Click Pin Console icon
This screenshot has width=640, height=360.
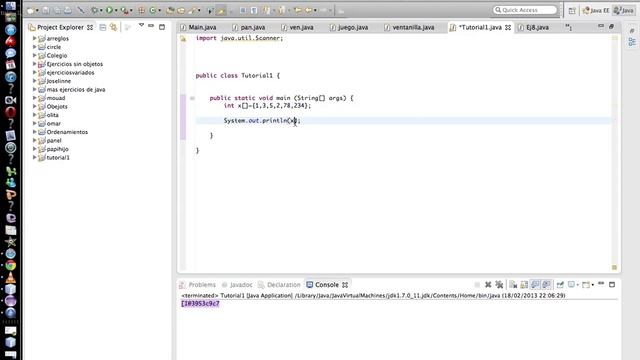560,284
